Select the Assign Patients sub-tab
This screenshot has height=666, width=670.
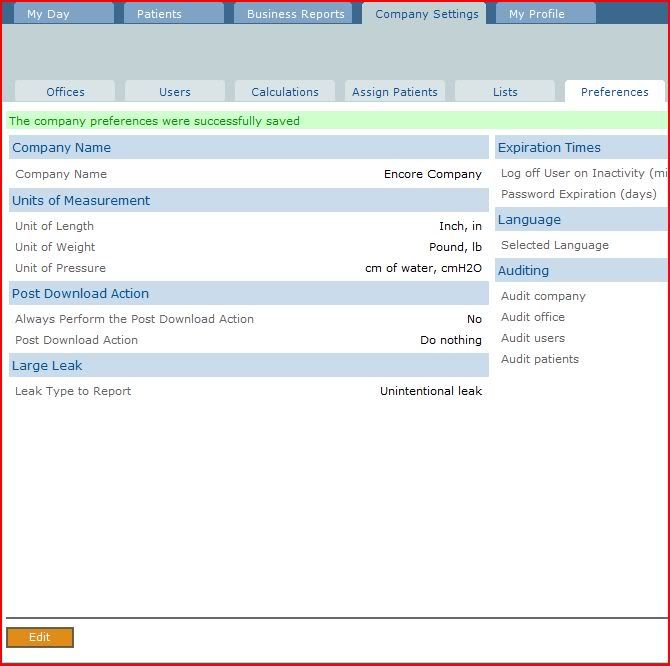[394, 92]
